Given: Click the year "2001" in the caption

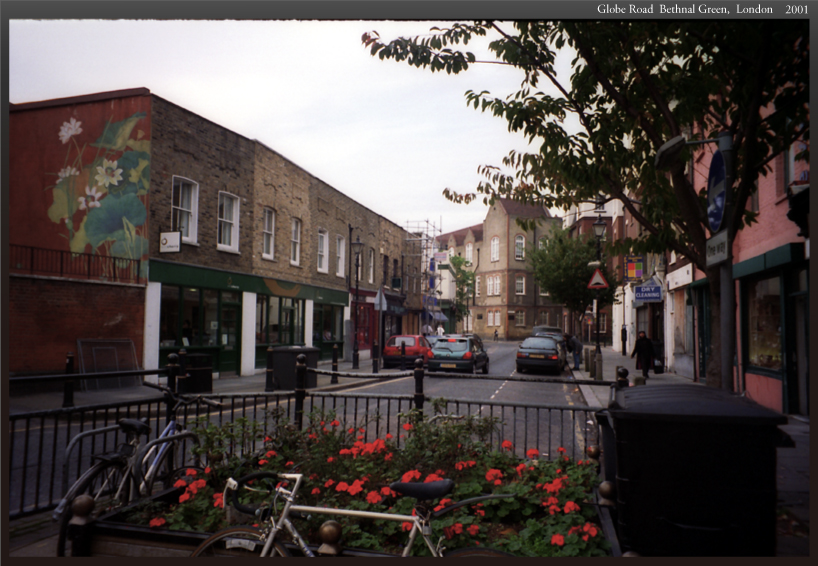Looking at the screenshot, I should pos(797,9).
